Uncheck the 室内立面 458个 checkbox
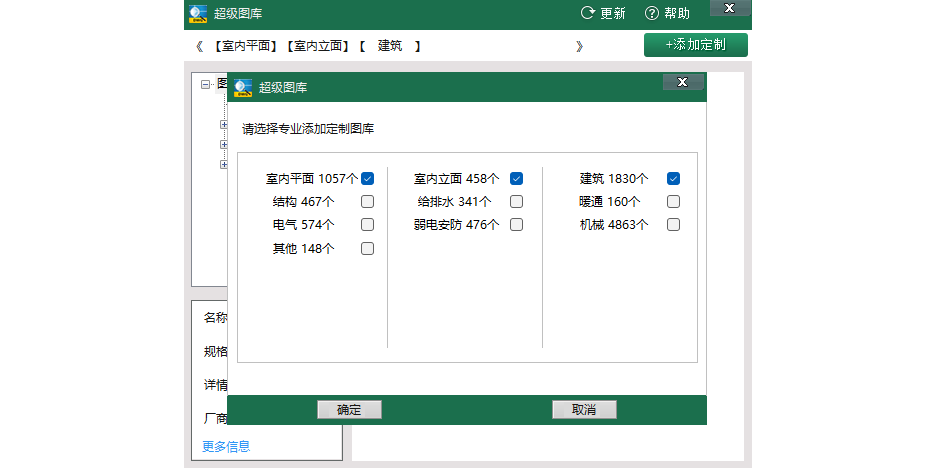The height and width of the screenshot is (468, 936). (x=516, y=178)
